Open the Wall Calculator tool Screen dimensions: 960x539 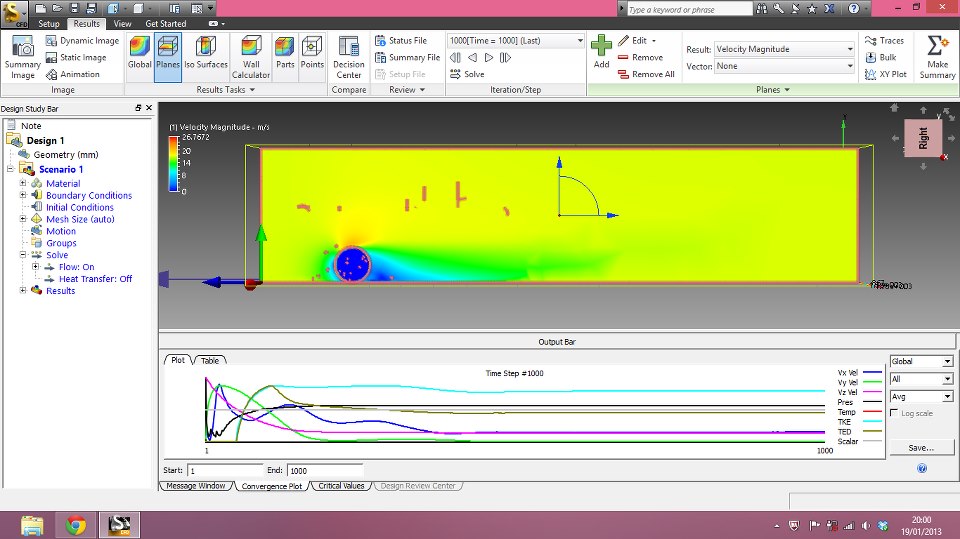(251, 58)
